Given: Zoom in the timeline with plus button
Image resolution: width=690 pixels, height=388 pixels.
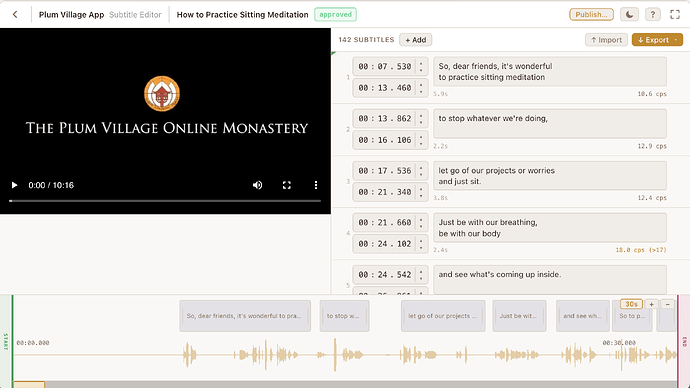Looking at the screenshot, I should pos(652,304).
